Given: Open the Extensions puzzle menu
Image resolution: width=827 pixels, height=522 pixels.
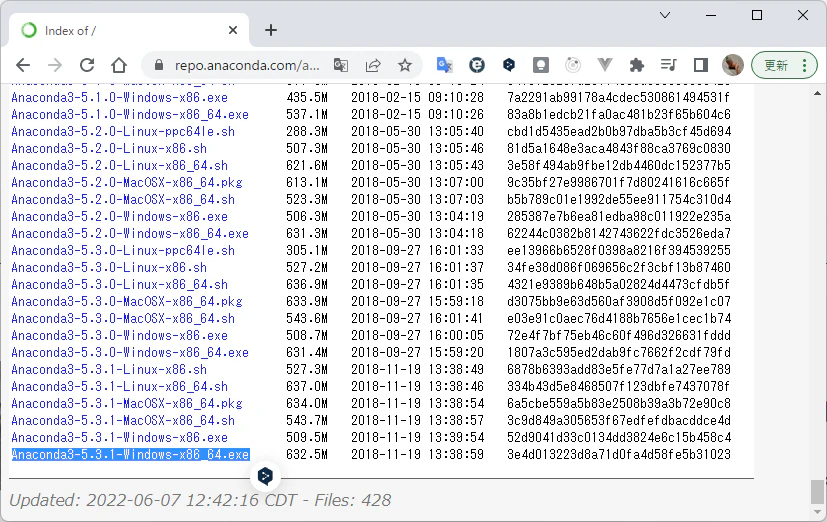Looking at the screenshot, I should pyautogui.click(x=637, y=65).
